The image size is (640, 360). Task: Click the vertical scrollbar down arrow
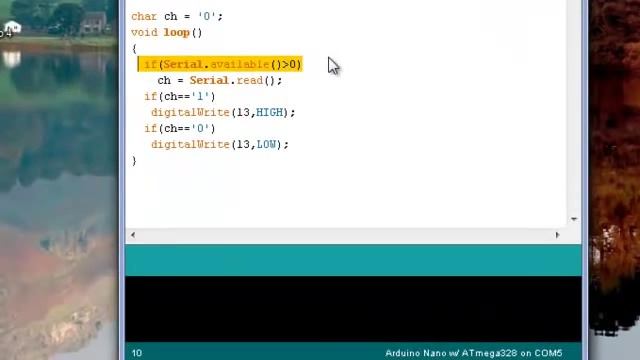574,219
